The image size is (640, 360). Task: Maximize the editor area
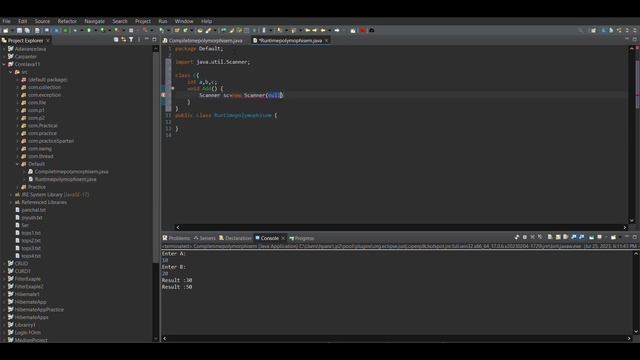click(634, 39)
